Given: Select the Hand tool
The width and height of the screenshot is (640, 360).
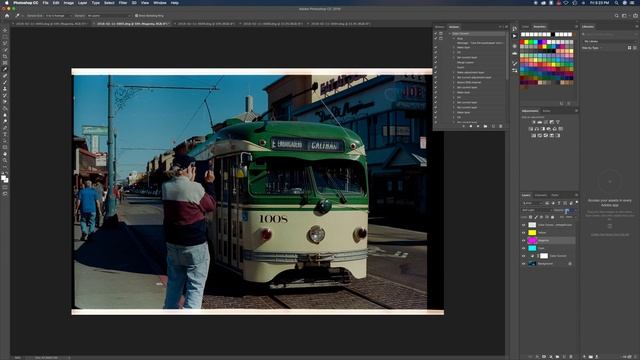Looking at the screenshot, I should tap(5, 154).
